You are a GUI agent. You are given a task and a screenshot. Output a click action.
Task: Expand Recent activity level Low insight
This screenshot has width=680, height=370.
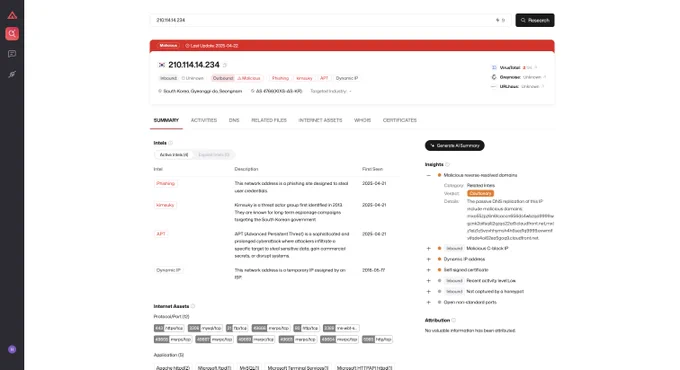click(x=428, y=281)
